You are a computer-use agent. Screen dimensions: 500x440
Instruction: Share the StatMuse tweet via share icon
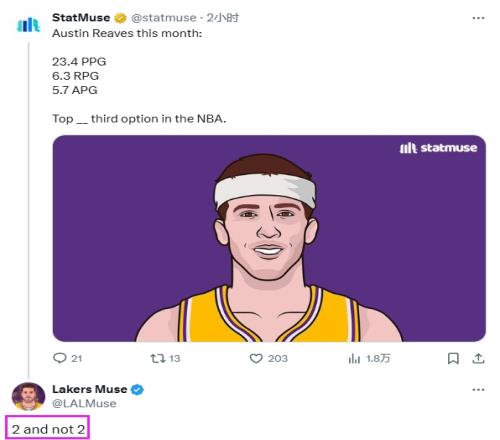(478, 358)
